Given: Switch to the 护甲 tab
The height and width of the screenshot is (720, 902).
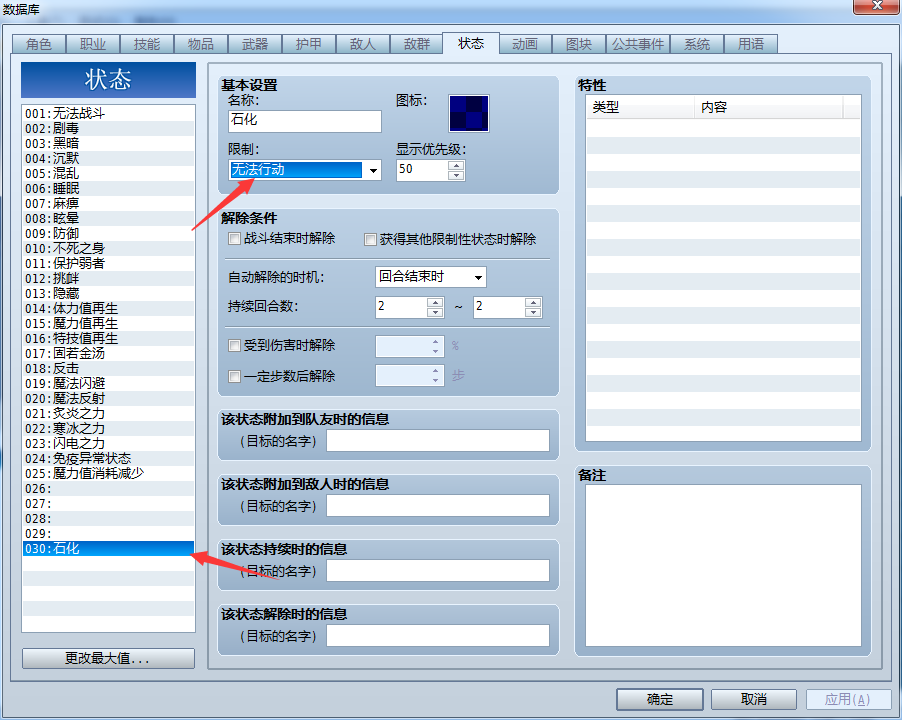Looking at the screenshot, I should click(309, 44).
